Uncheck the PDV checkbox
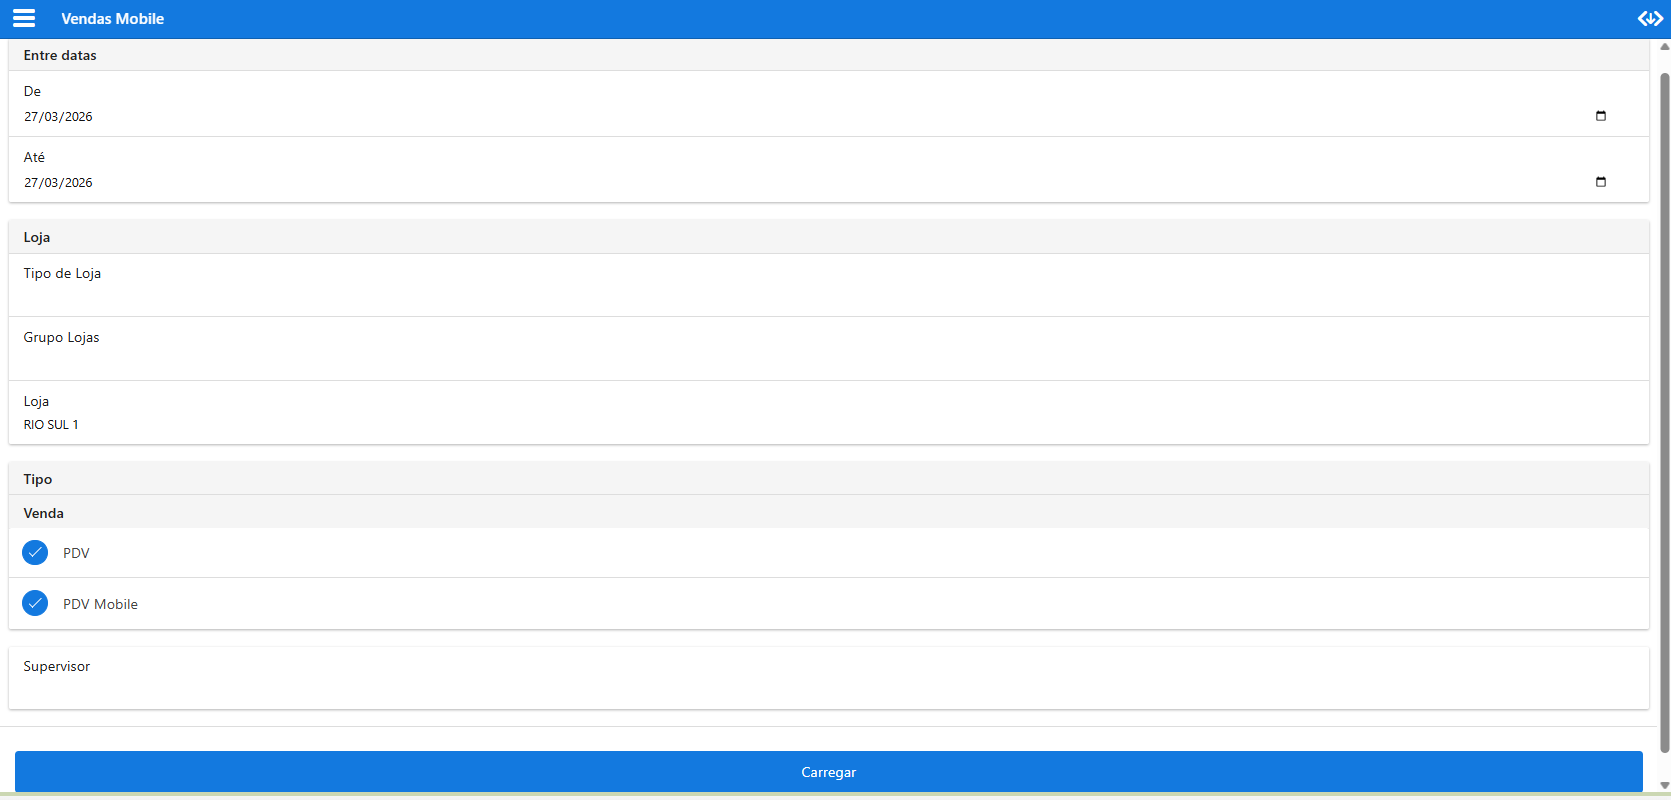Viewport: 1671px width, 800px height. tap(35, 553)
